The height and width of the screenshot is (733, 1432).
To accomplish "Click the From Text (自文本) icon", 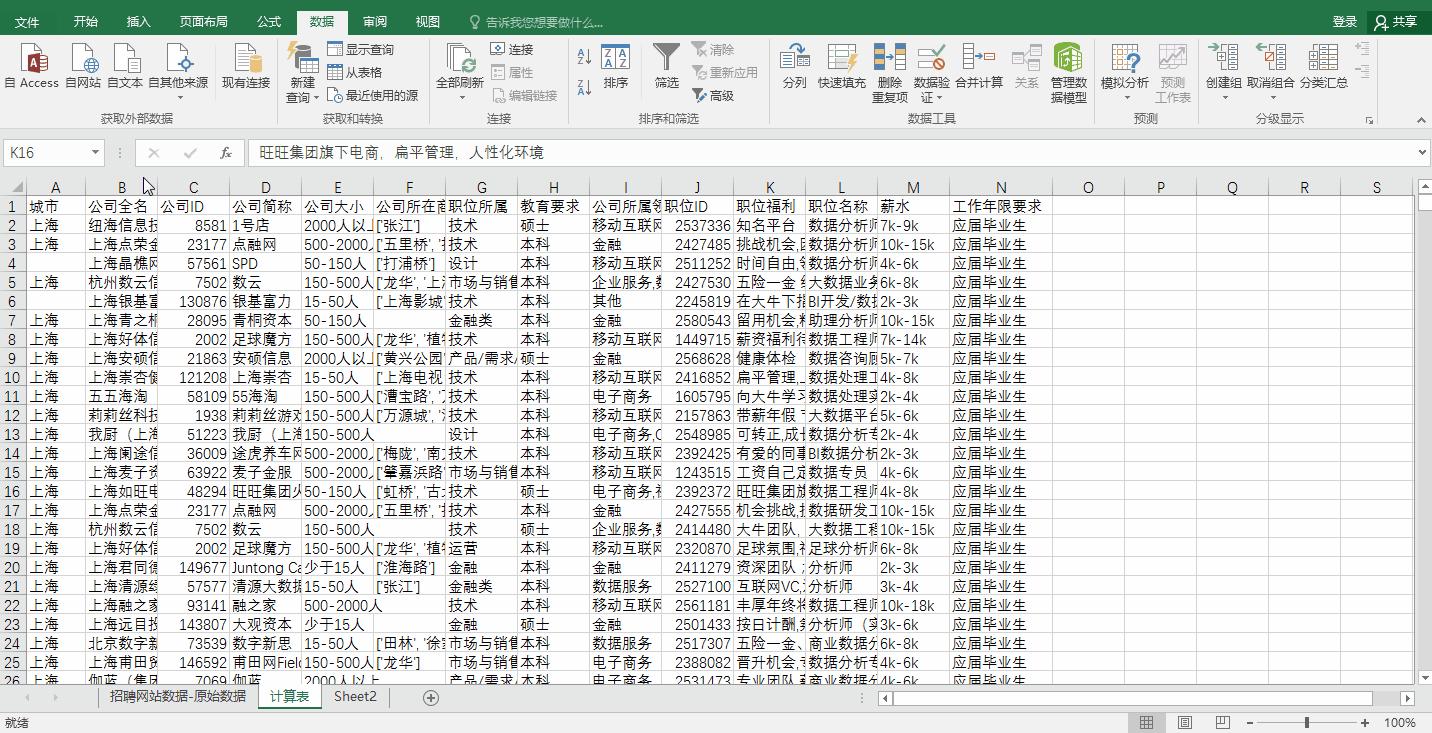I will pyautogui.click(x=125, y=66).
